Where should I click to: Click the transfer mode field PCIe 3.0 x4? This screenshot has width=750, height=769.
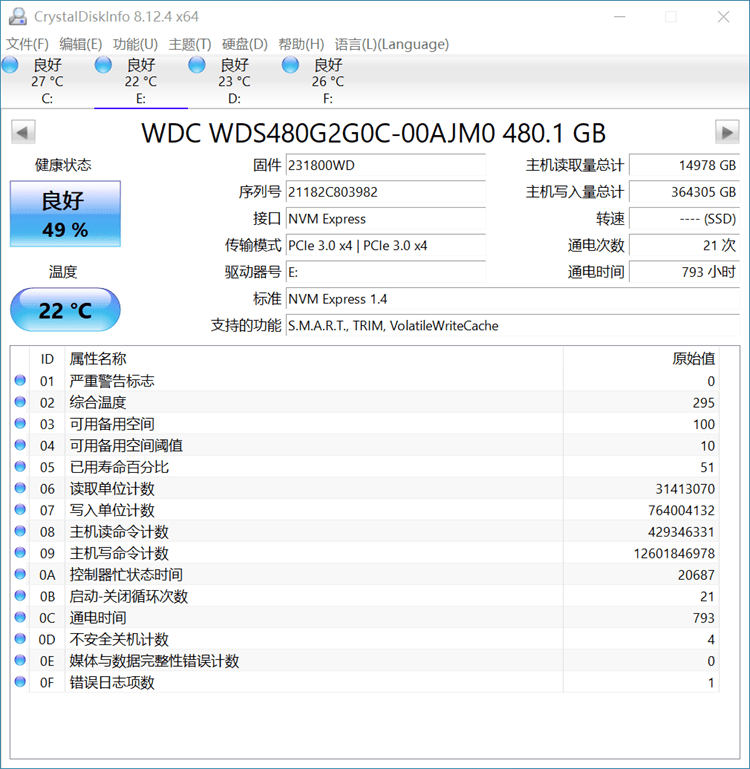click(386, 245)
